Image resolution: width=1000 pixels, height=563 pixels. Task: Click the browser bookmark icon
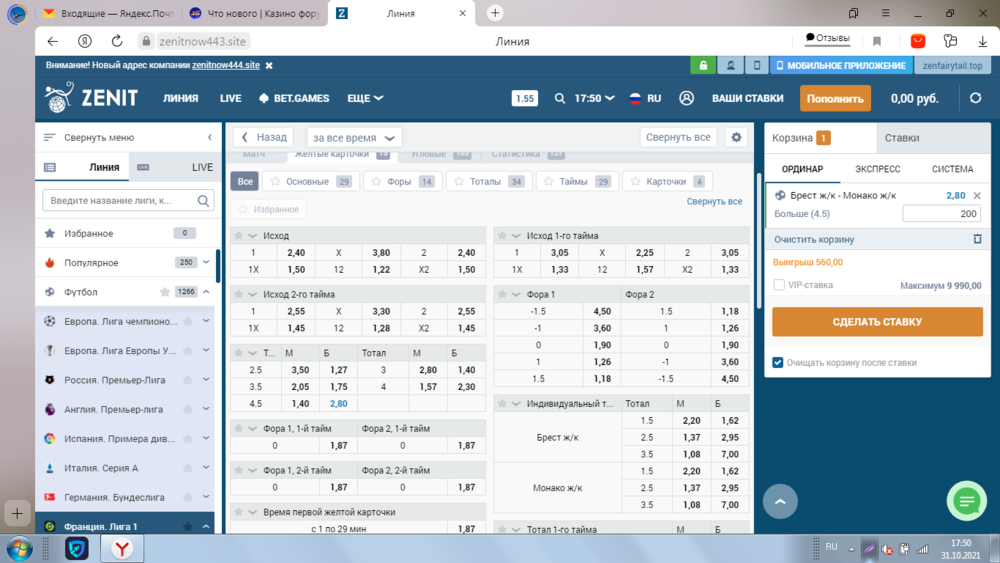coord(877,41)
